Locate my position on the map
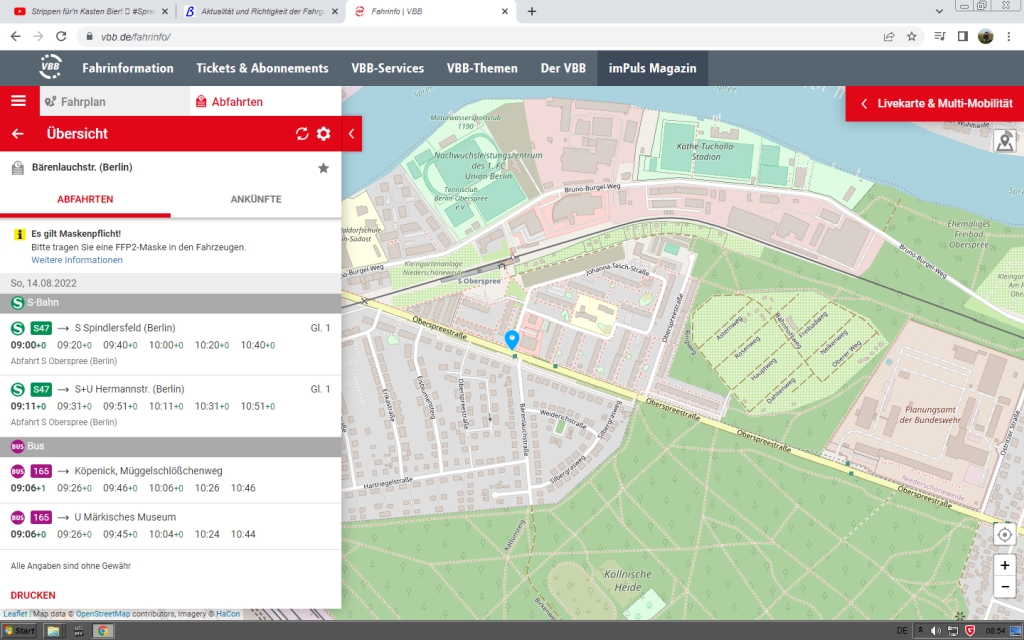Image resolution: width=1024 pixels, height=640 pixels. point(1004,534)
